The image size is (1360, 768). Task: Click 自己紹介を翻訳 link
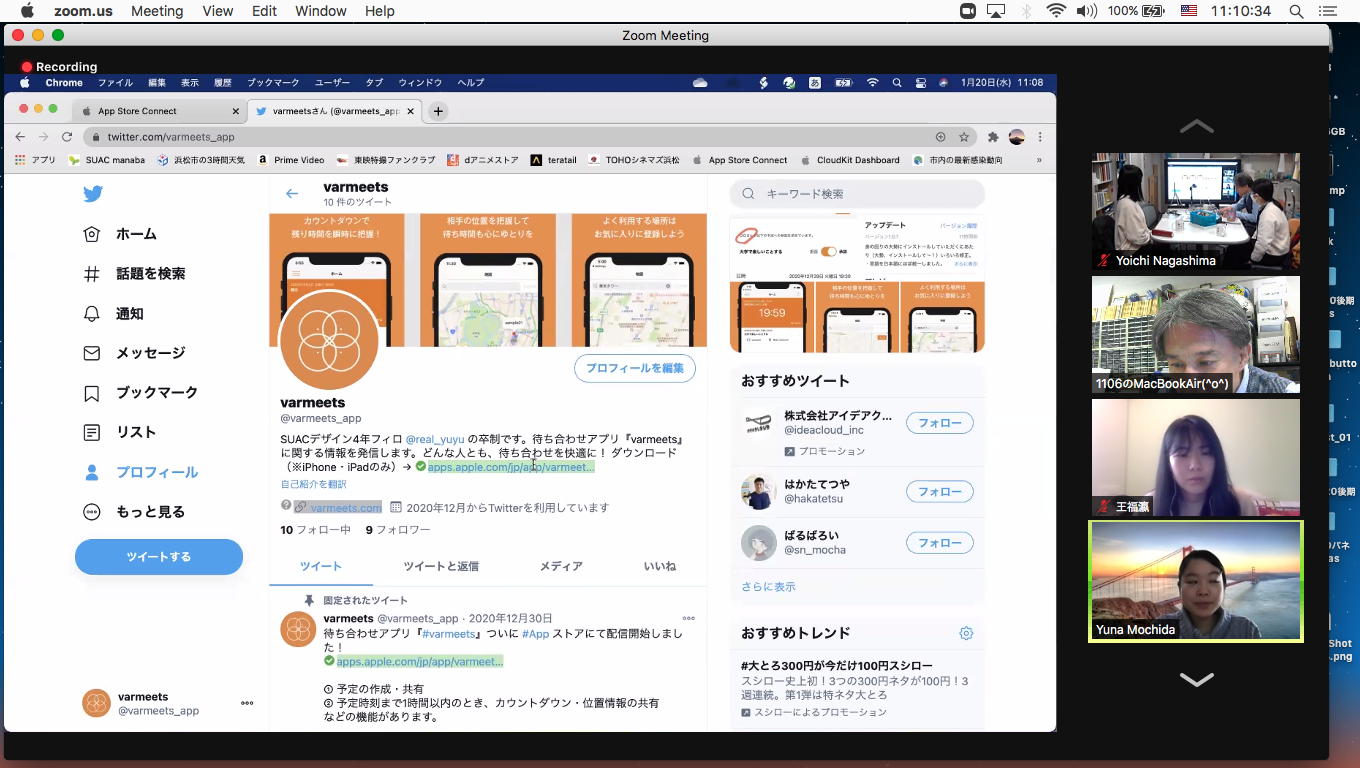(313, 485)
